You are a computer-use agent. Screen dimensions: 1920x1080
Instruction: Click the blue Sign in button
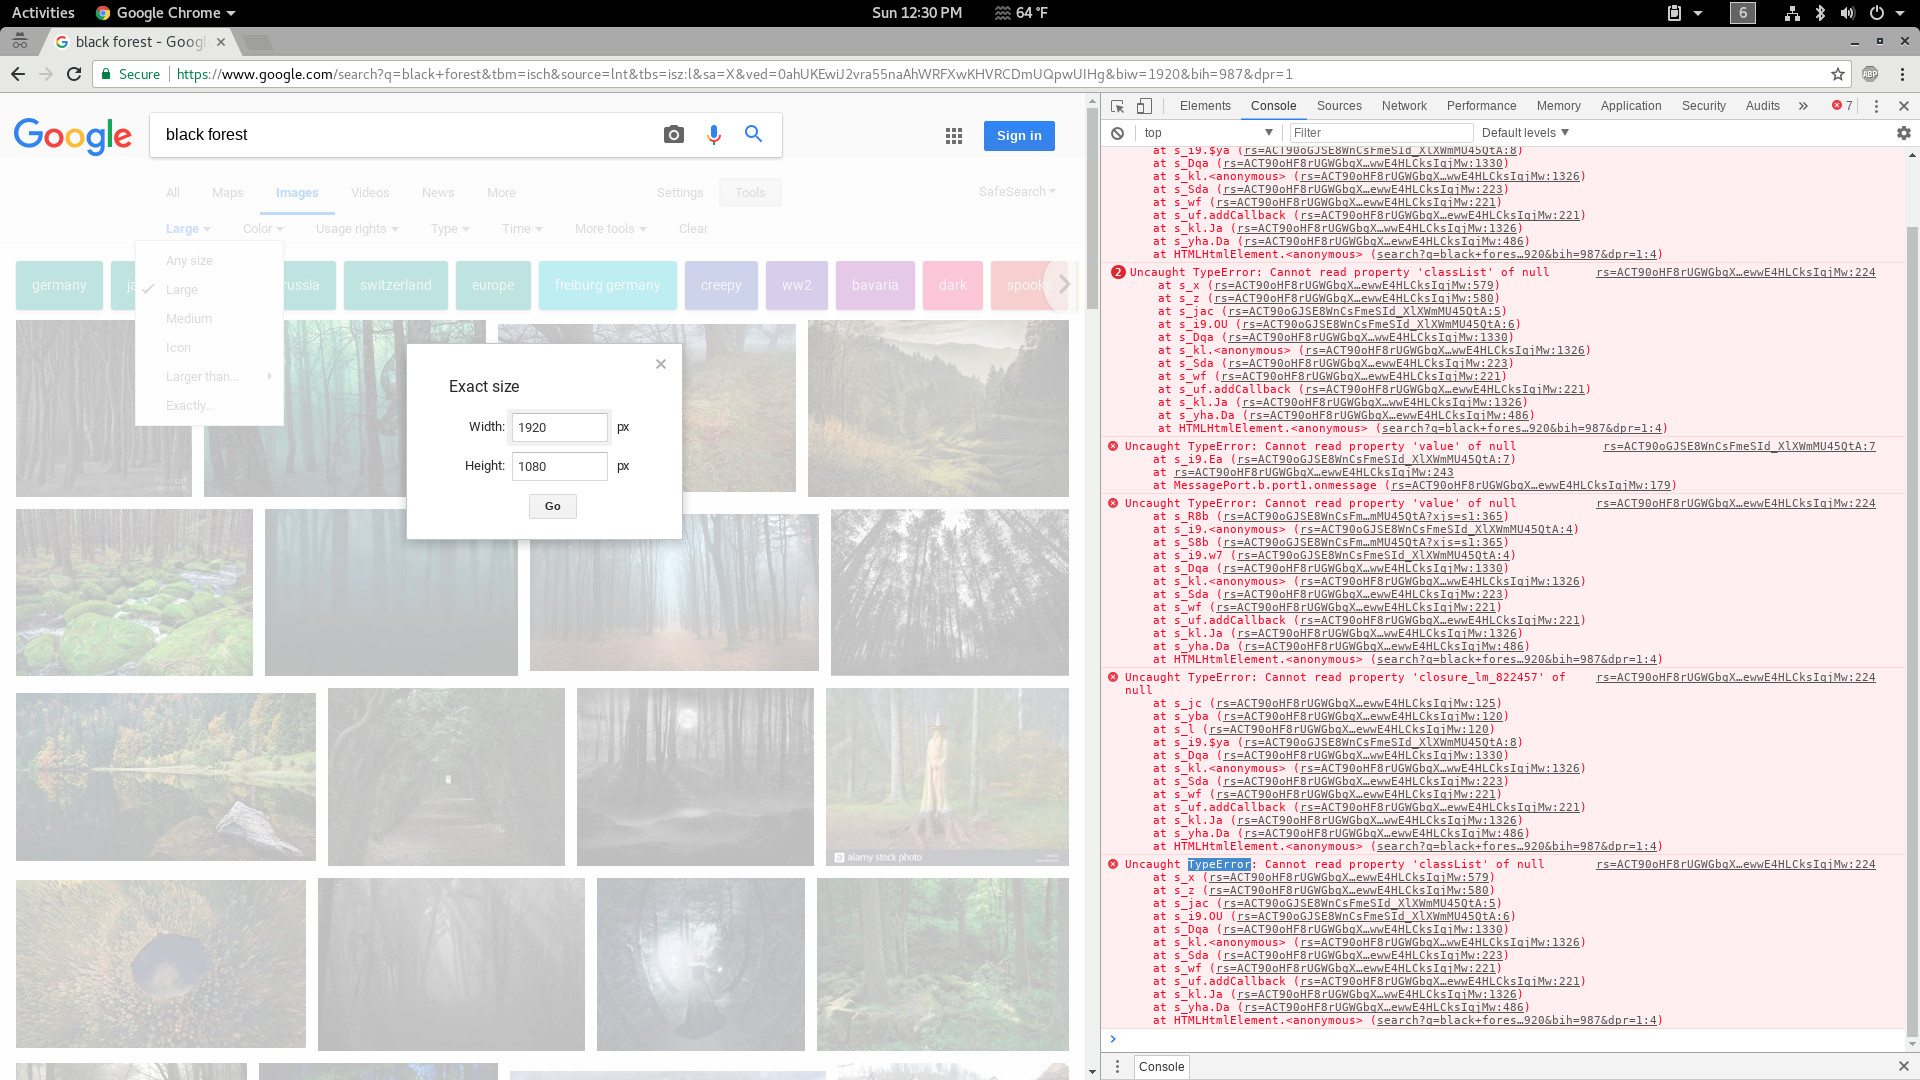[x=1019, y=136]
